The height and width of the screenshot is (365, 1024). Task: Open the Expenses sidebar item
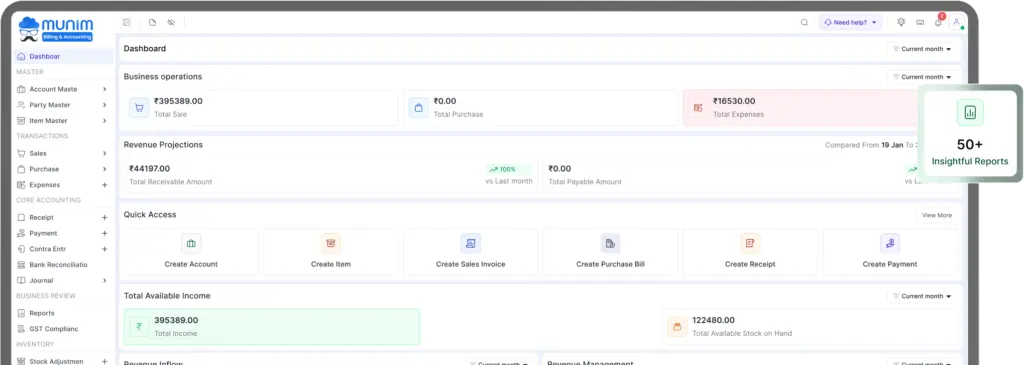44,185
